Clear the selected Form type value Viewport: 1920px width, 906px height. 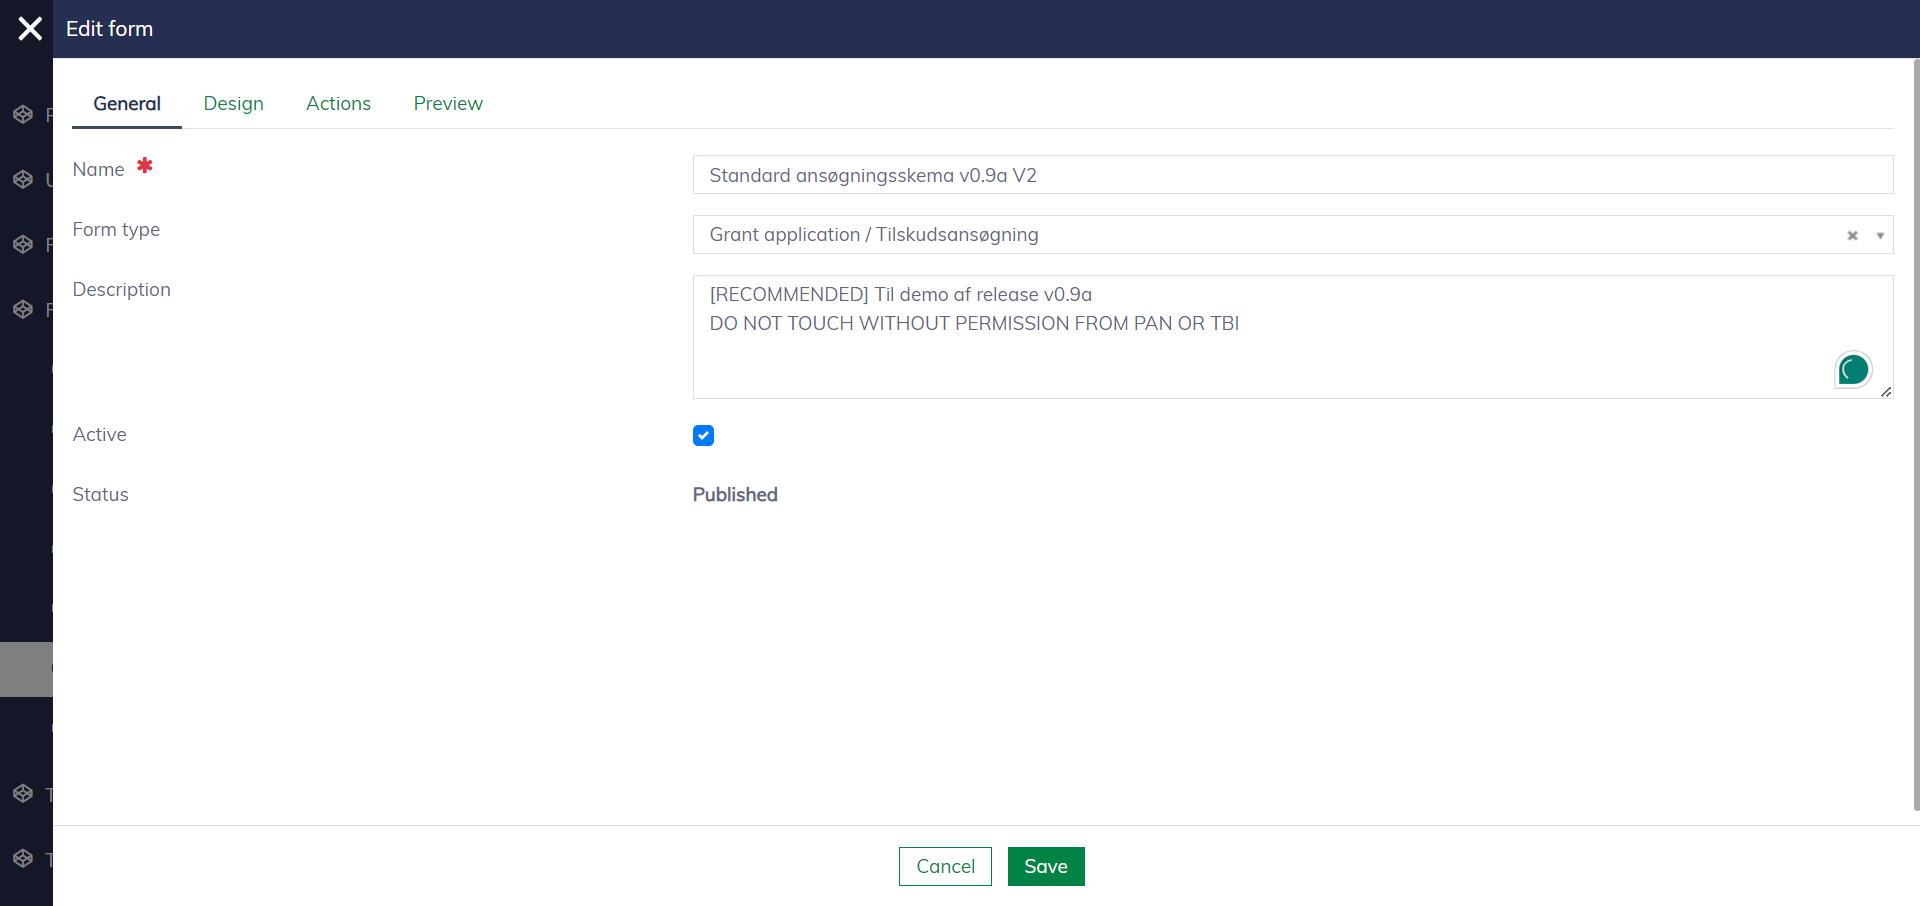(1852, 236)
